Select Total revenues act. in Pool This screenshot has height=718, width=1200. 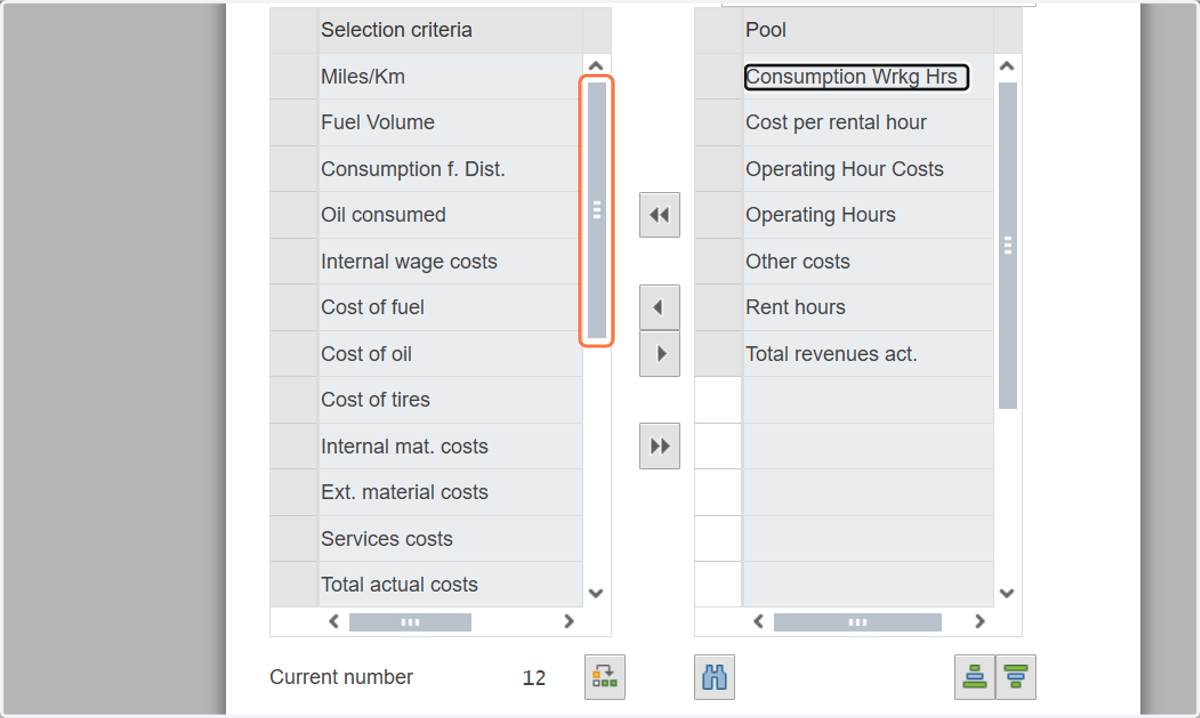point(868,354)
